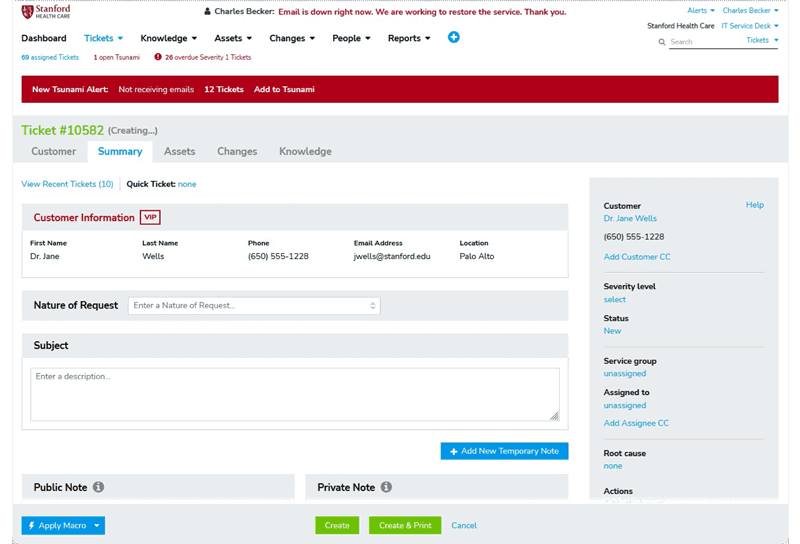Image resolution: width=800 pixels, height=544 pixels.
Task: Switch to the Assets tab
Action: (180, 152)
